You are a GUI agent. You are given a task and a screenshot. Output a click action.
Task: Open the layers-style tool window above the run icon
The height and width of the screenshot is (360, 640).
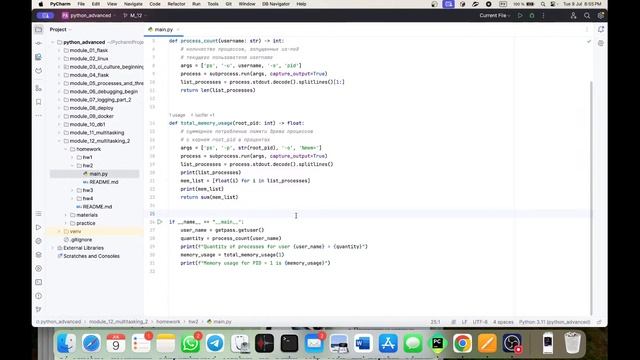(38, 214)
